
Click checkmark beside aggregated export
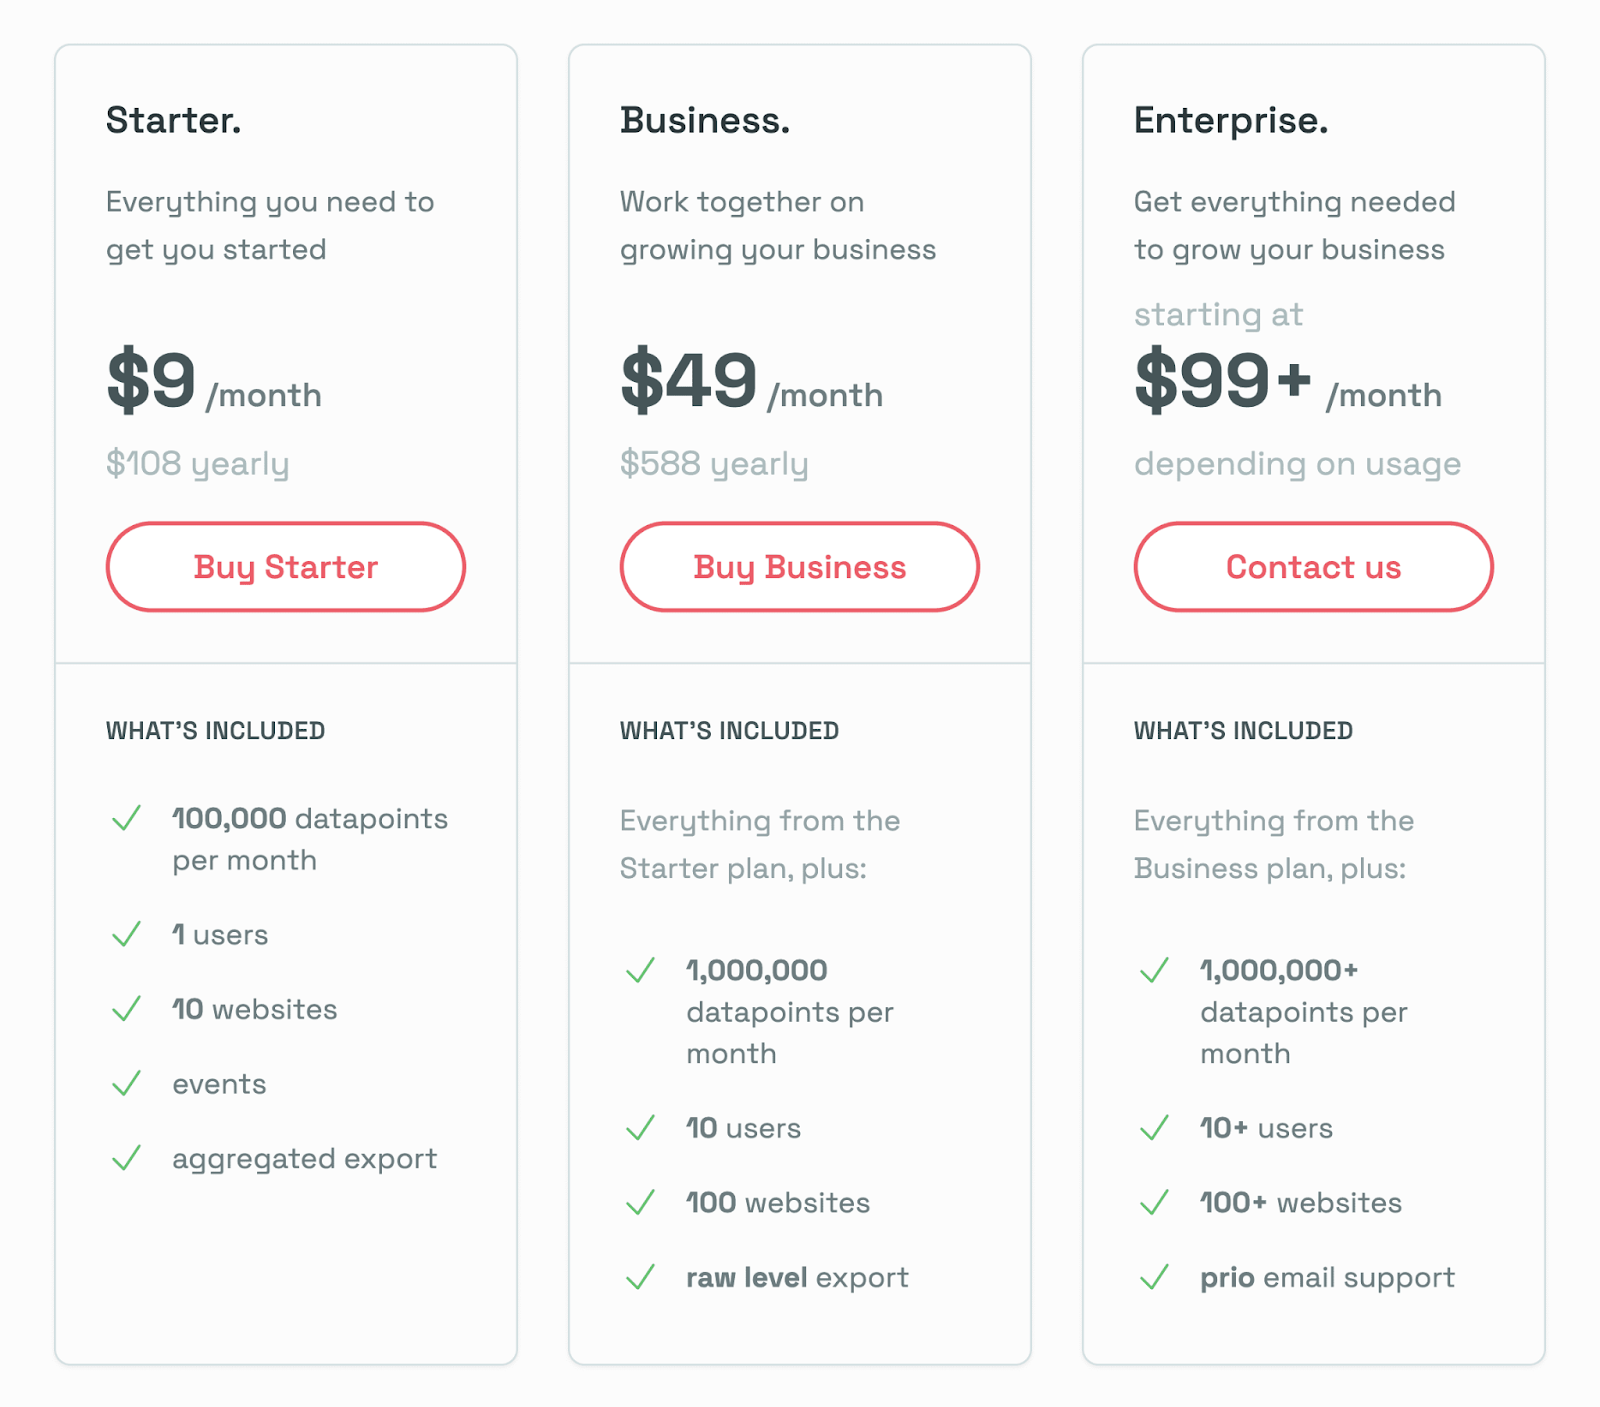[127, 1159]
